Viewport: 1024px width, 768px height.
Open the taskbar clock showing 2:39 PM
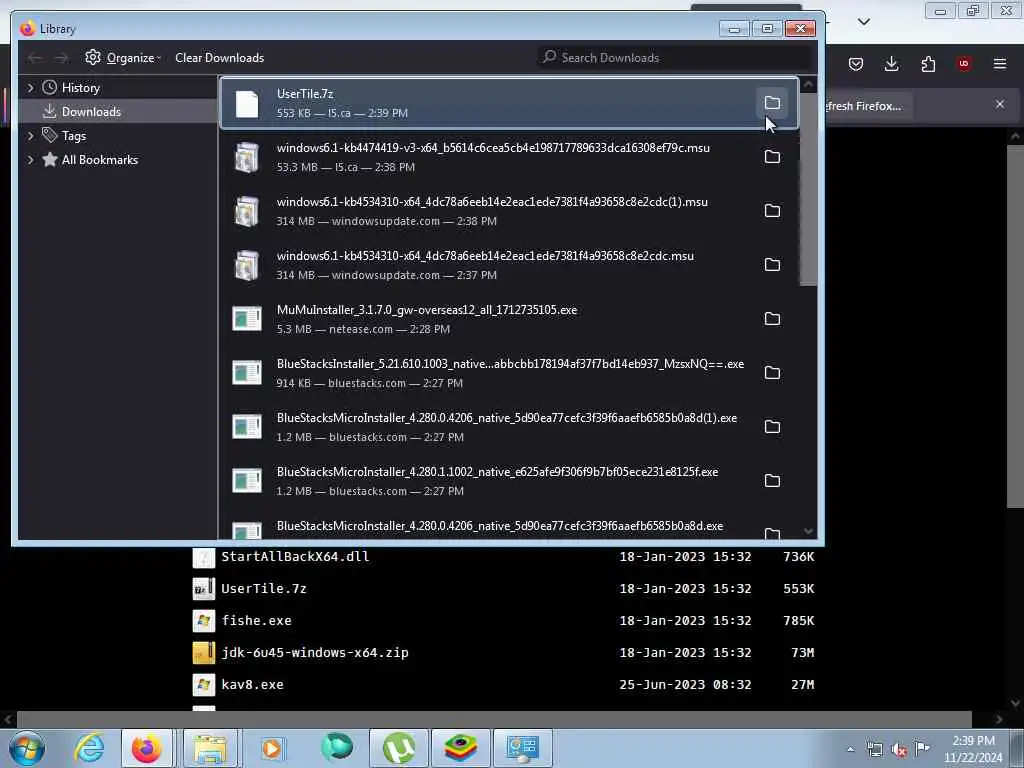click(x=973, y=749)
